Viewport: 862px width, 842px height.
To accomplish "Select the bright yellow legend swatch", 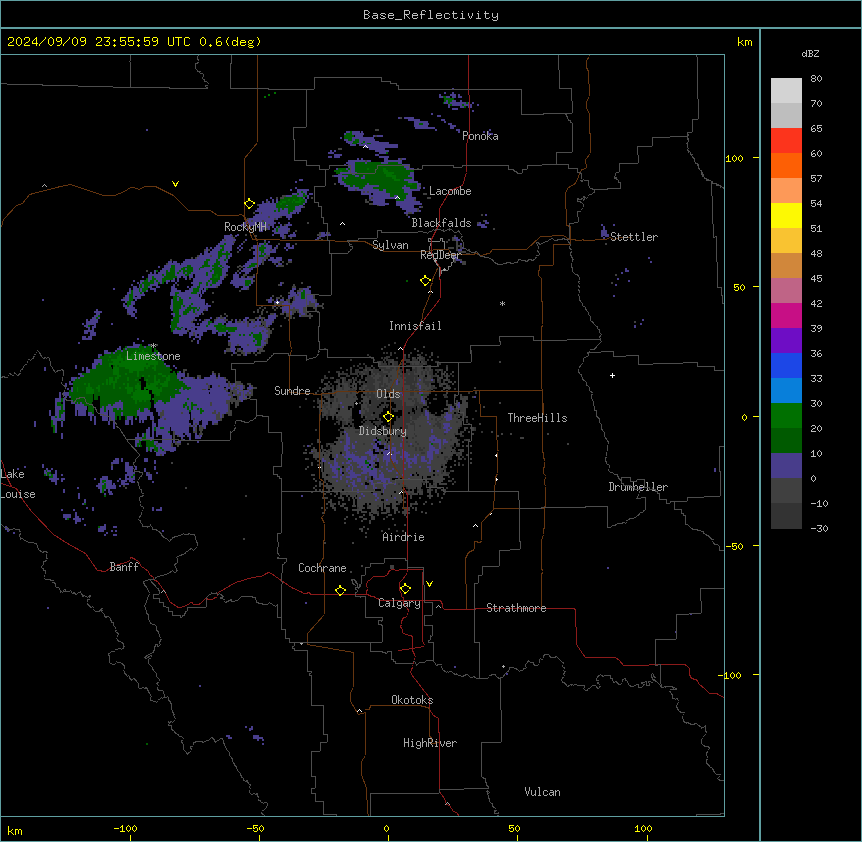I will pos(786,215).
